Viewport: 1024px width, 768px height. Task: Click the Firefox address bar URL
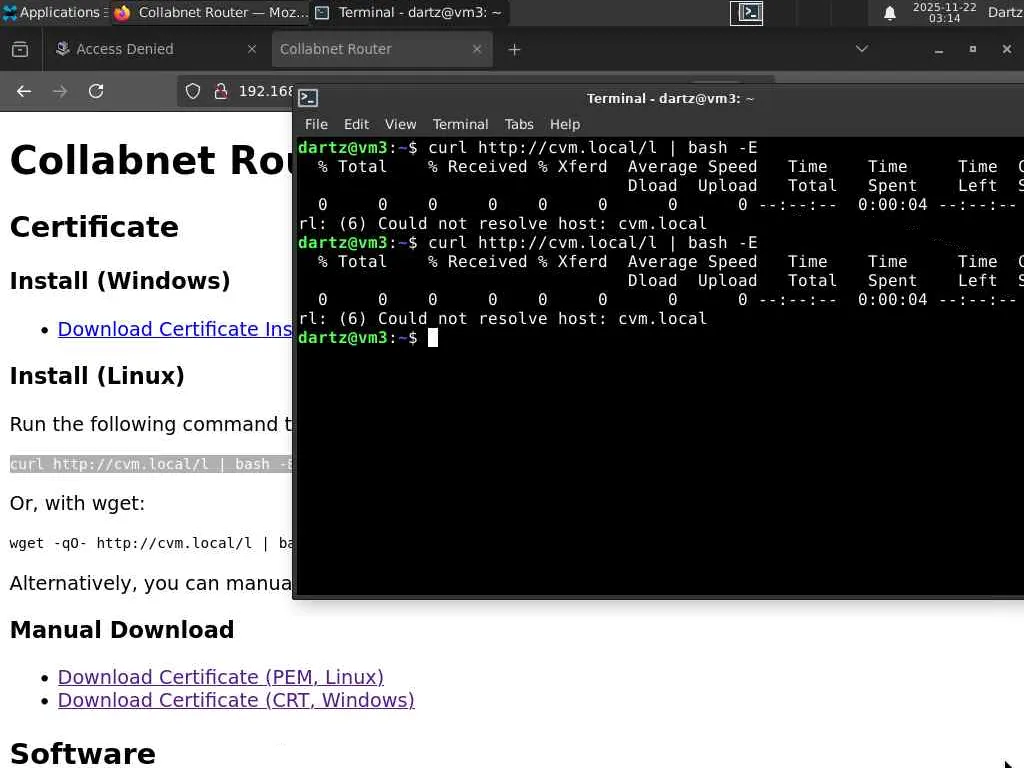(x=265, y=91)
